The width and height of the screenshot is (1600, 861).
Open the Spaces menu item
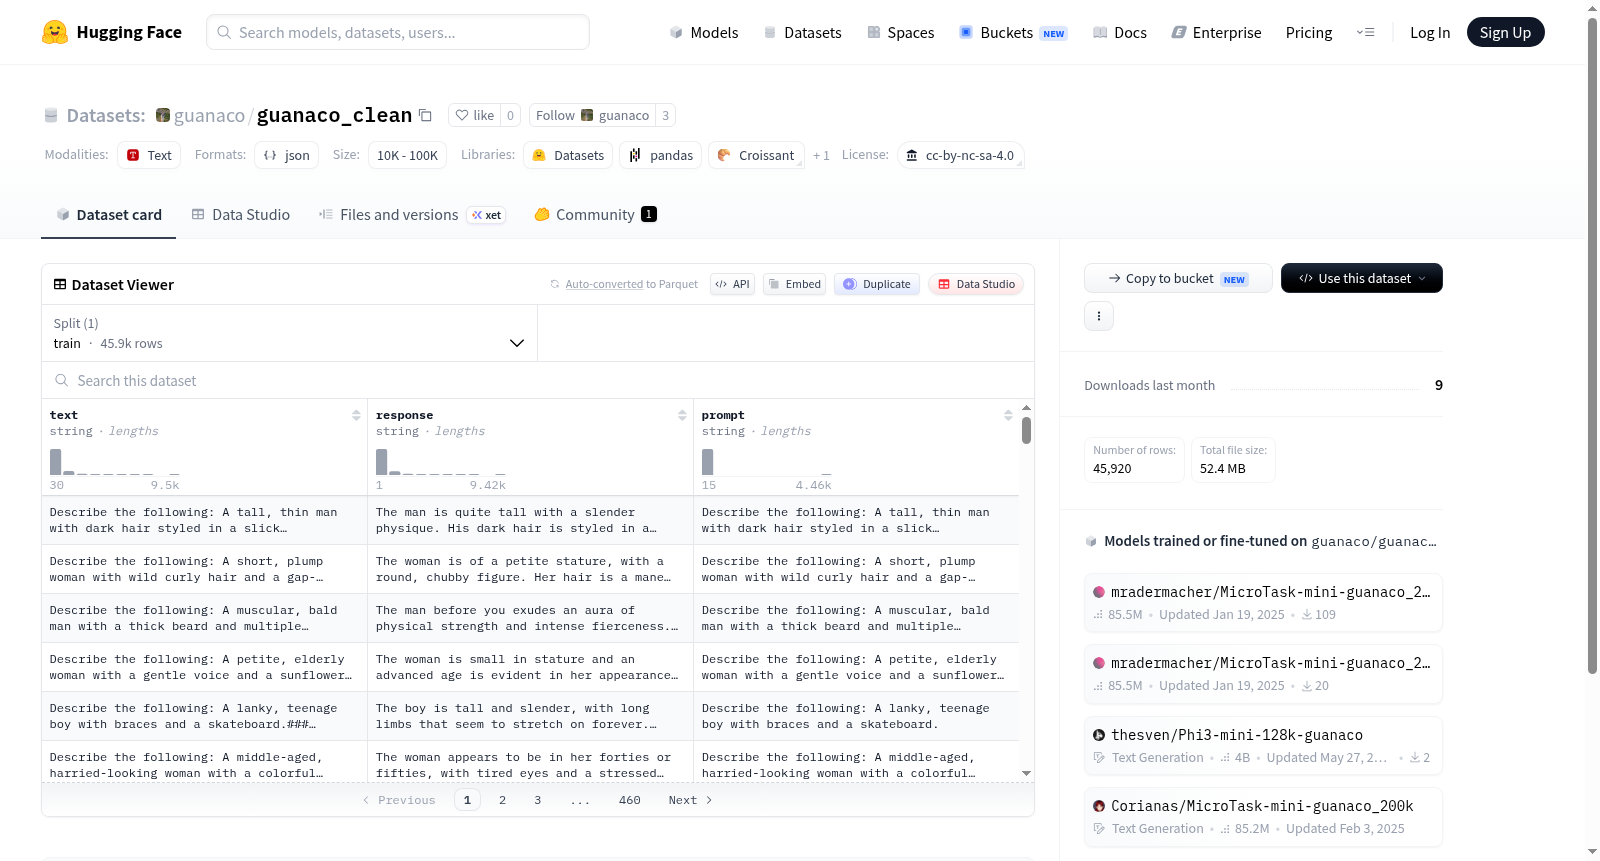click(900, 32)
